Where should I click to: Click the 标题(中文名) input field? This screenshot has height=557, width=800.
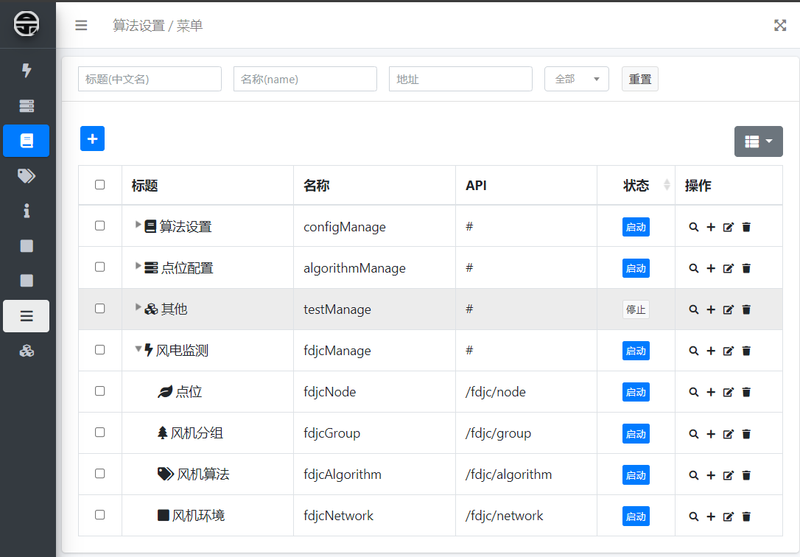coord(149,79)
